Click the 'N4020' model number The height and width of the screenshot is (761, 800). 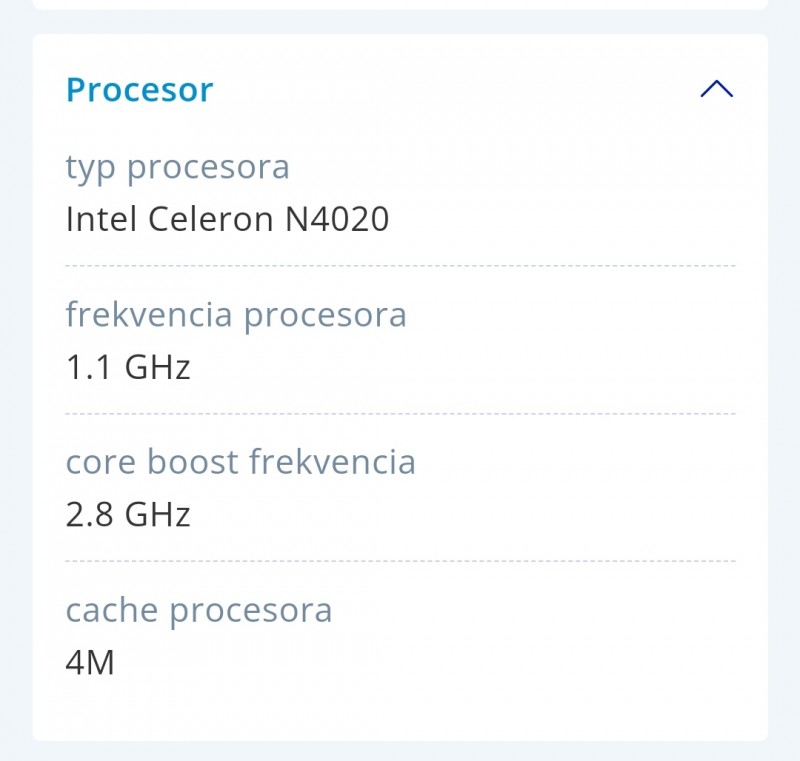tap(337, 219)
